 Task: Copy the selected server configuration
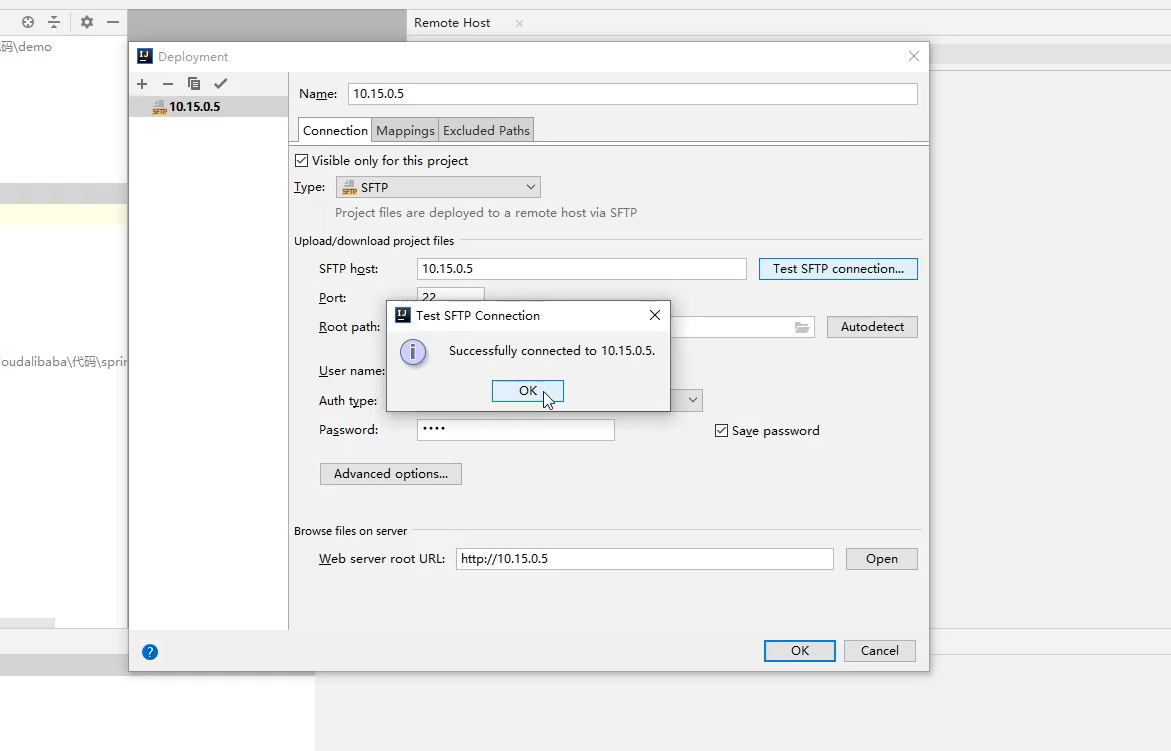pyautogui.click(x=193, y=84)
